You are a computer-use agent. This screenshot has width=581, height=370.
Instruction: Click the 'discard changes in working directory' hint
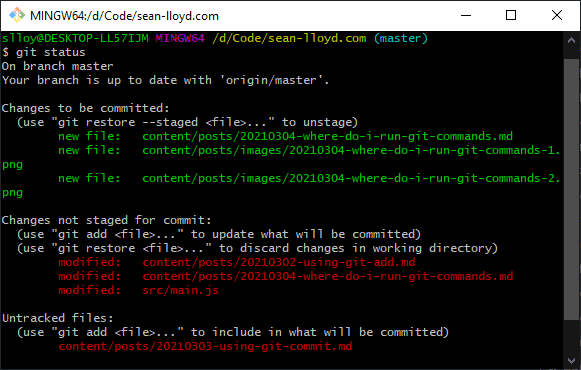point(258,249)
